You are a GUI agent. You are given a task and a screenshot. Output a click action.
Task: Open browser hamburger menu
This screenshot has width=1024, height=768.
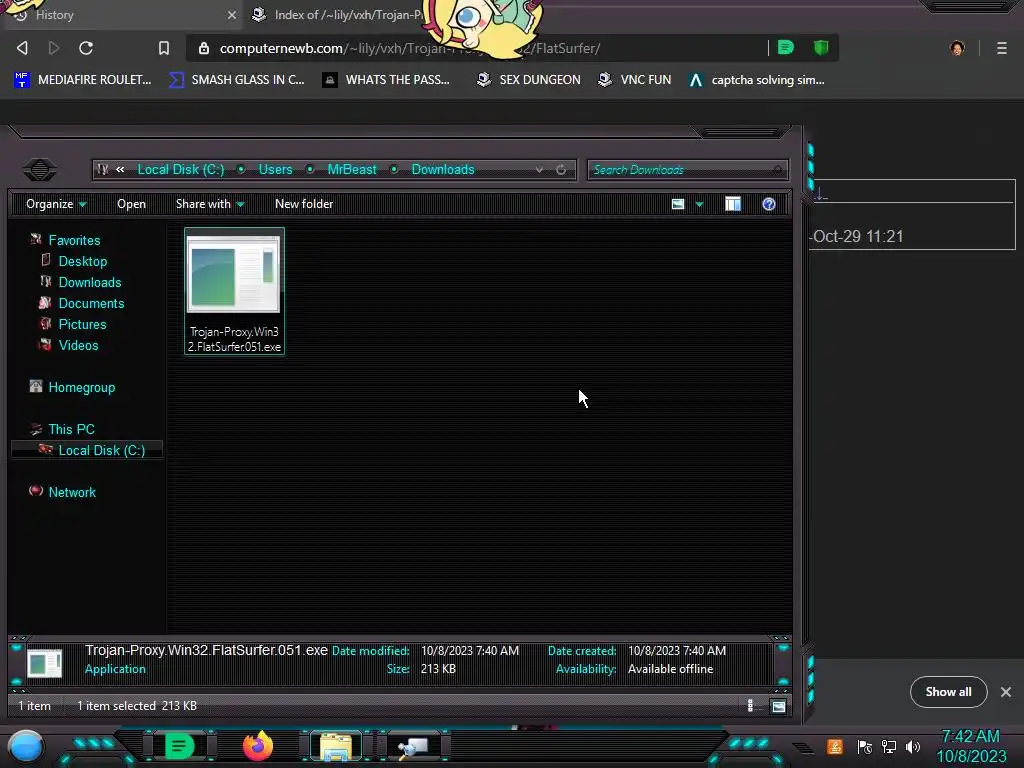(1002, 48)
